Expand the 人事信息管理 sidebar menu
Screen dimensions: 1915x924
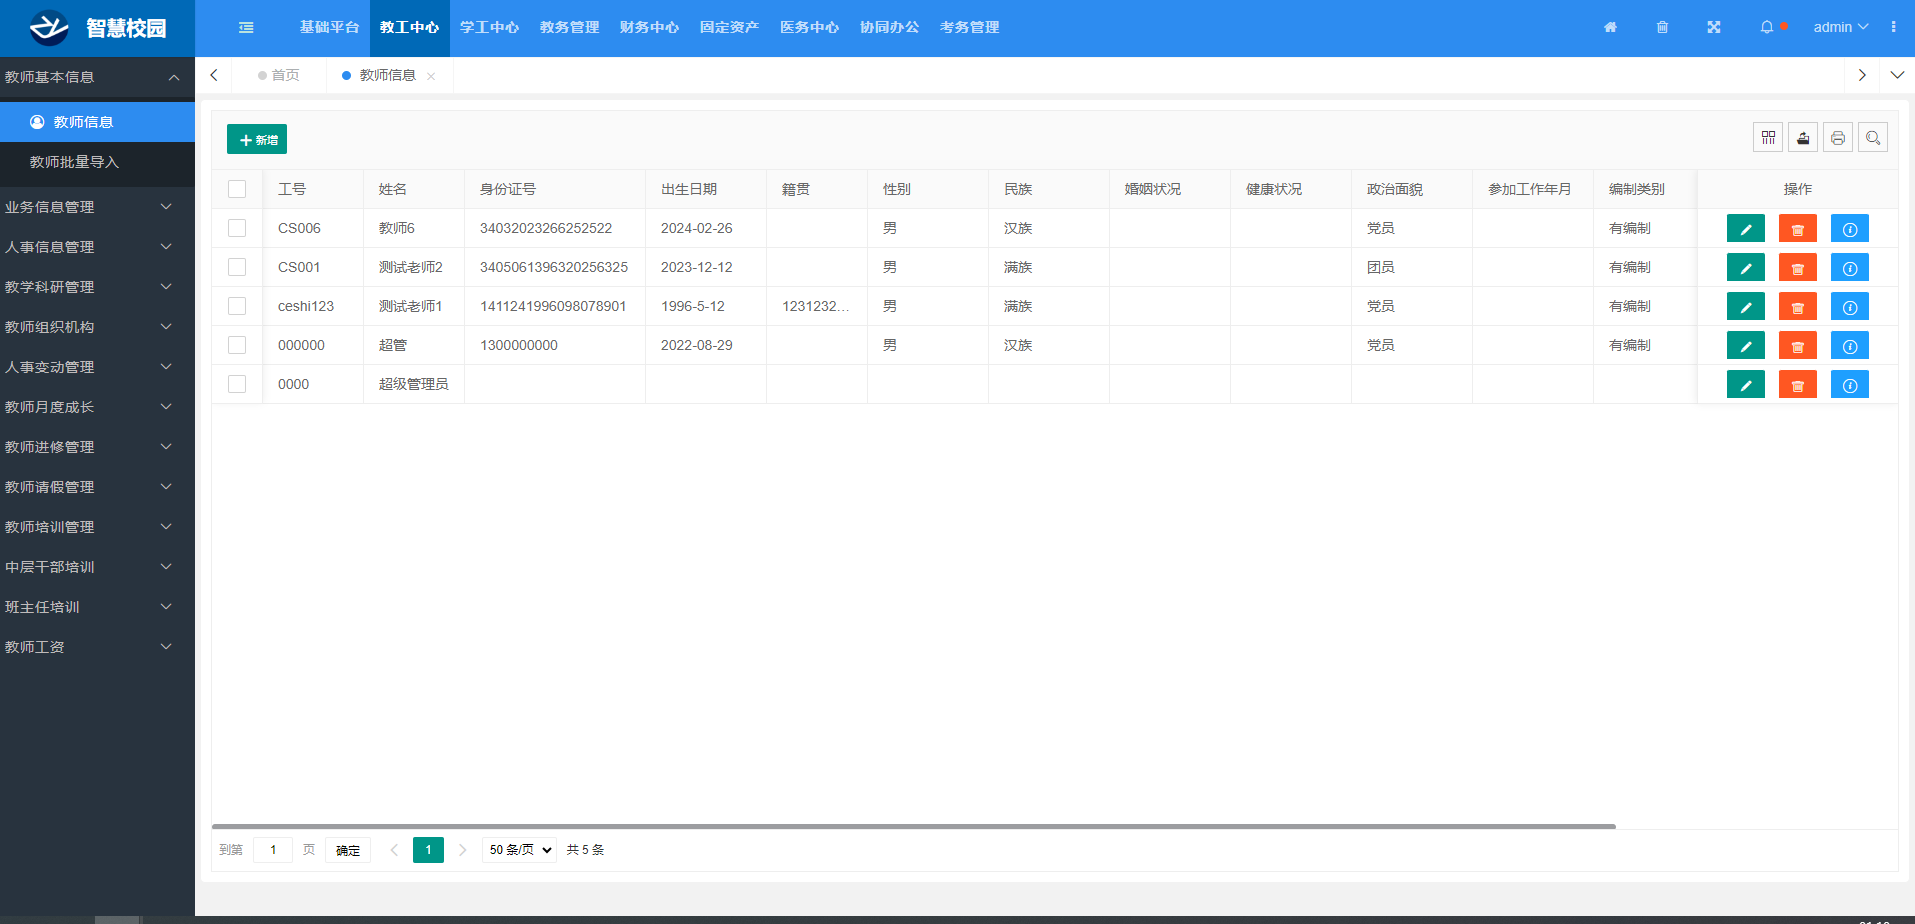tap(90, 247)
